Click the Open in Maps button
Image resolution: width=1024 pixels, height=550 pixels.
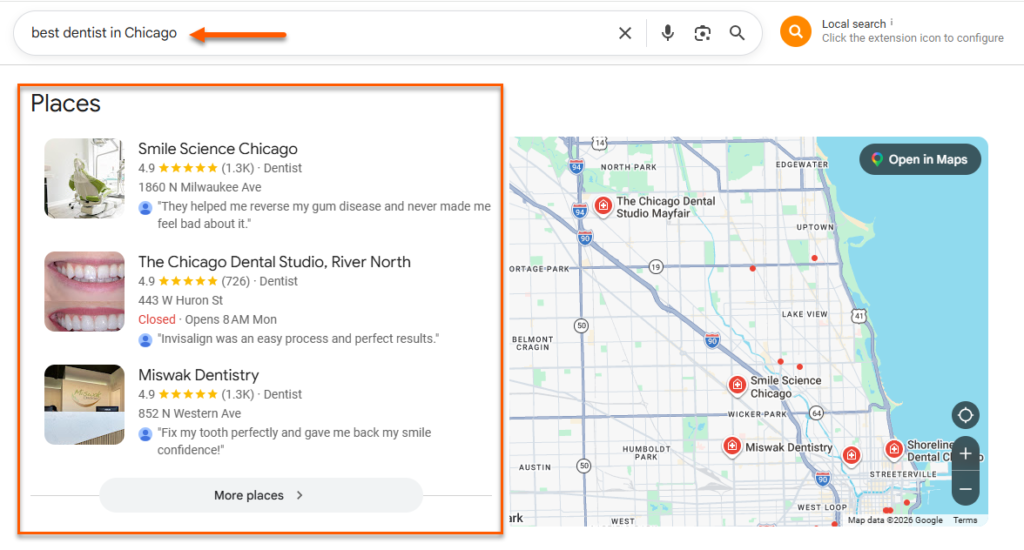pyautogui.click(x=920, y=159)
